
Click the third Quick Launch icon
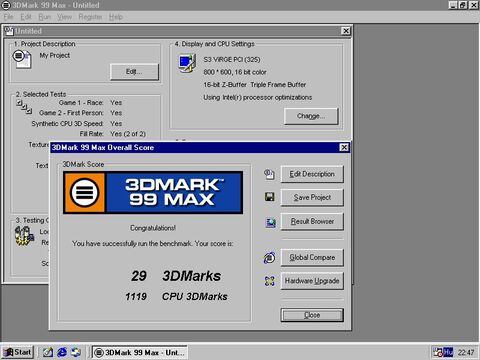pyautogui.click(x=76, y=352)
